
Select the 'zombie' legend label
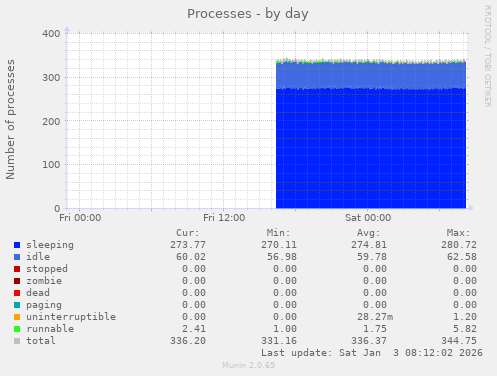click(x=44, y=281)
